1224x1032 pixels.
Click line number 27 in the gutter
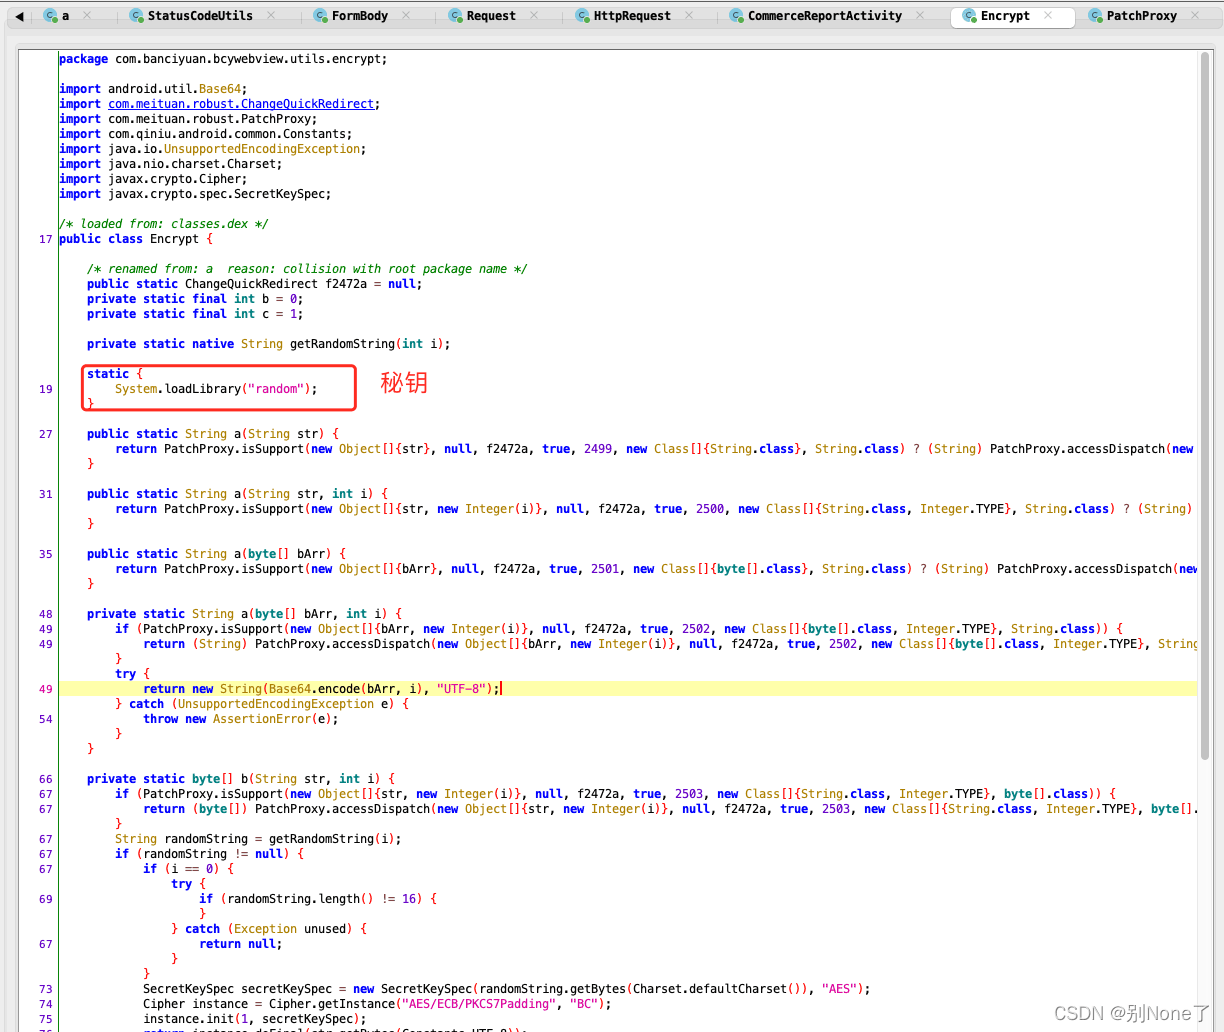tap(46, 434)
